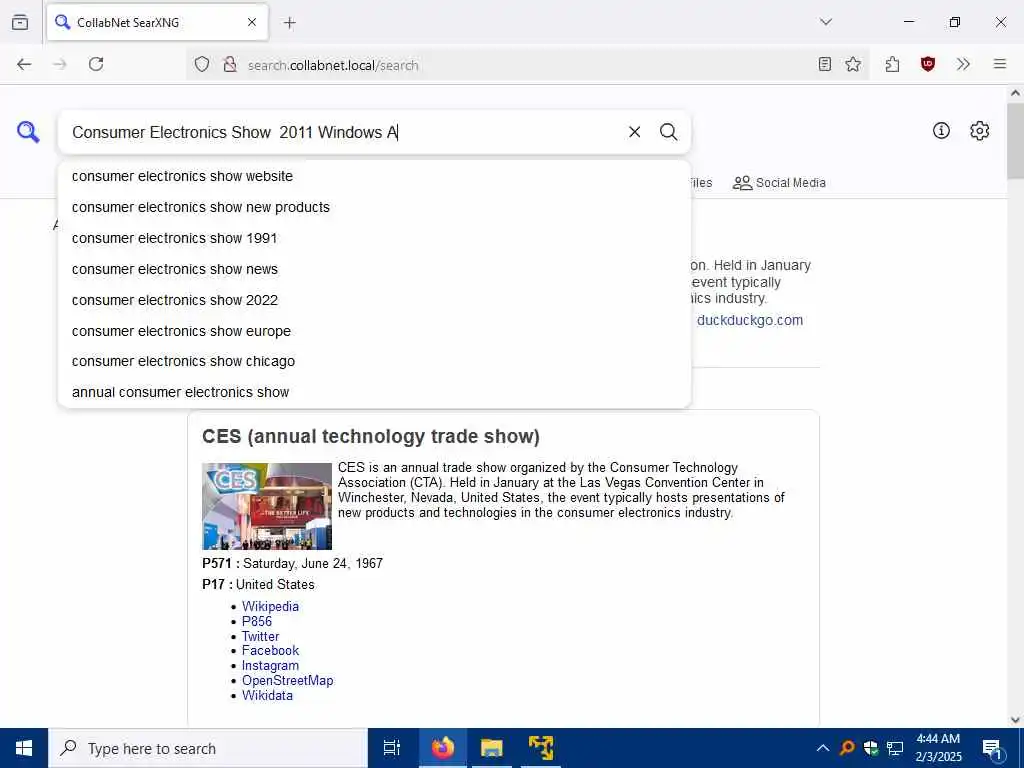Click the page vertical scrollbar thumb
Viewport: 1024px width, 768px height.
(1015, 140)
